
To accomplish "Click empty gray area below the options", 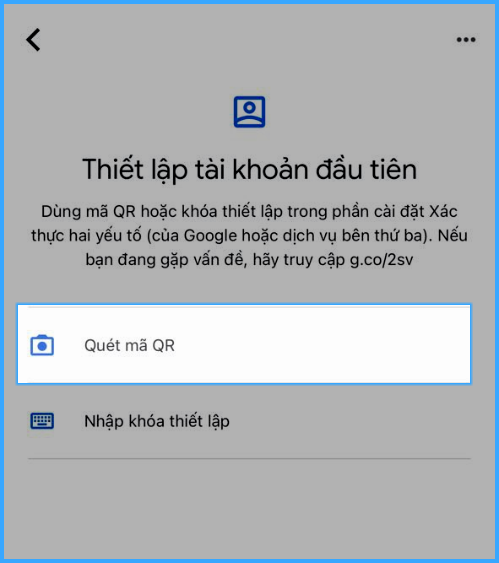I will click(x=249, y=510).
